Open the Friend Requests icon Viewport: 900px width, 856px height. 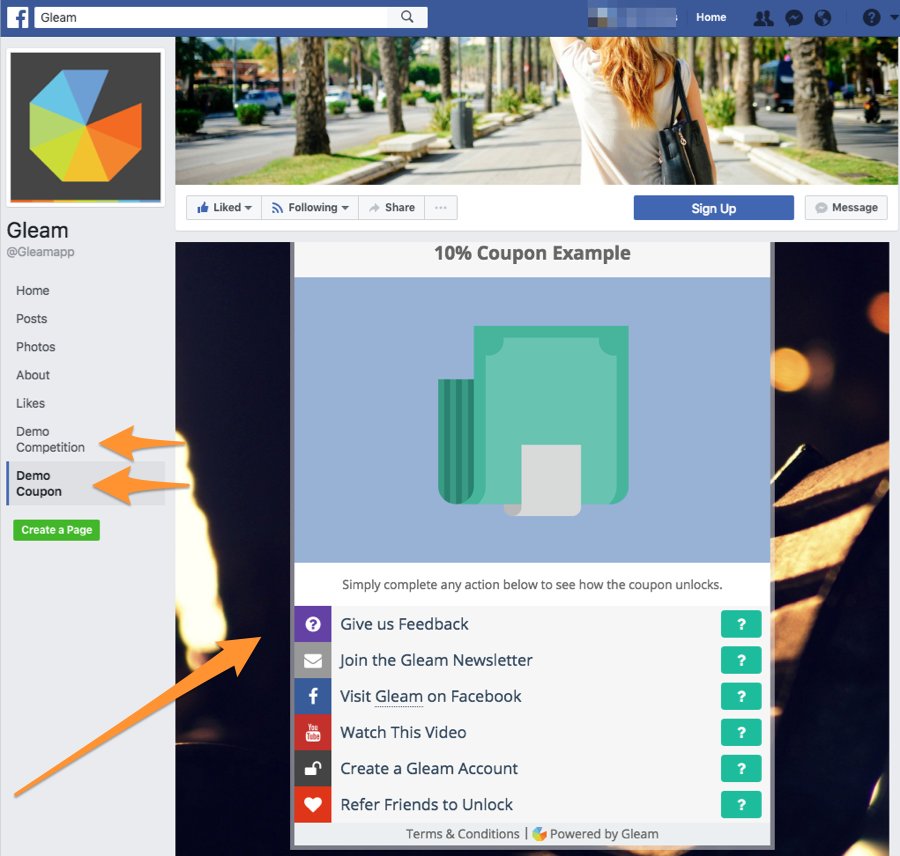763,18
